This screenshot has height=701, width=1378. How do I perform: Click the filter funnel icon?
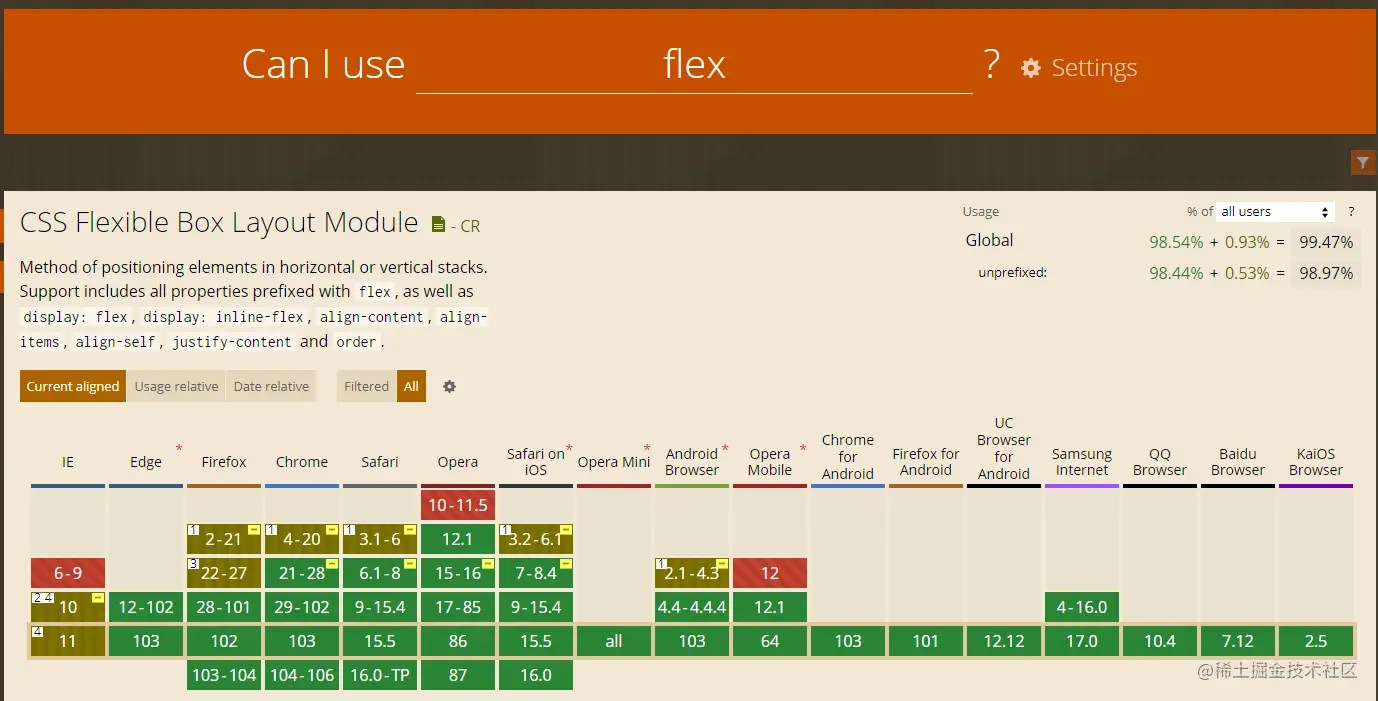1362,162
